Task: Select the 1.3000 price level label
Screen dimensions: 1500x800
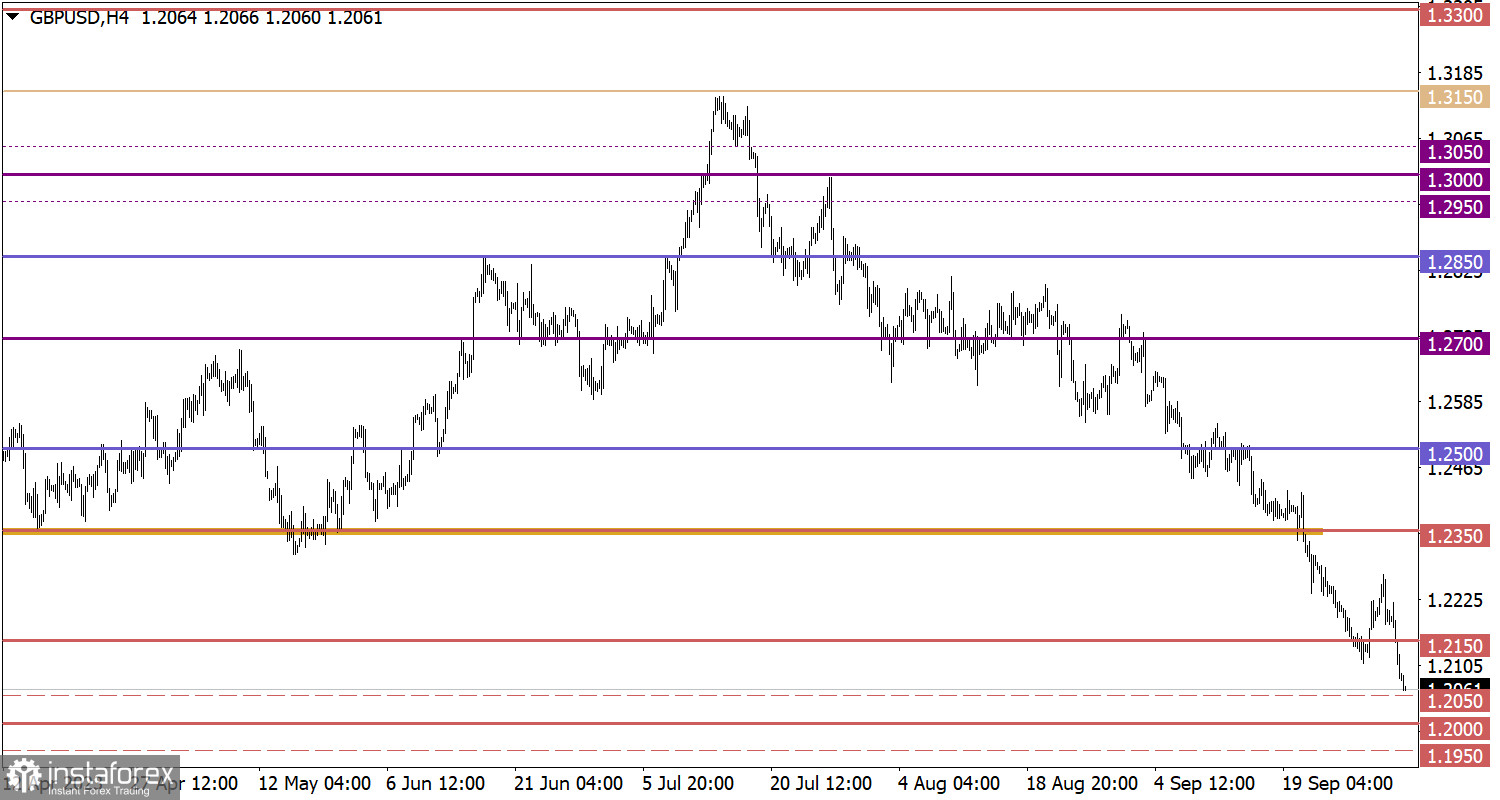Action: click(x=1455, y=180)
